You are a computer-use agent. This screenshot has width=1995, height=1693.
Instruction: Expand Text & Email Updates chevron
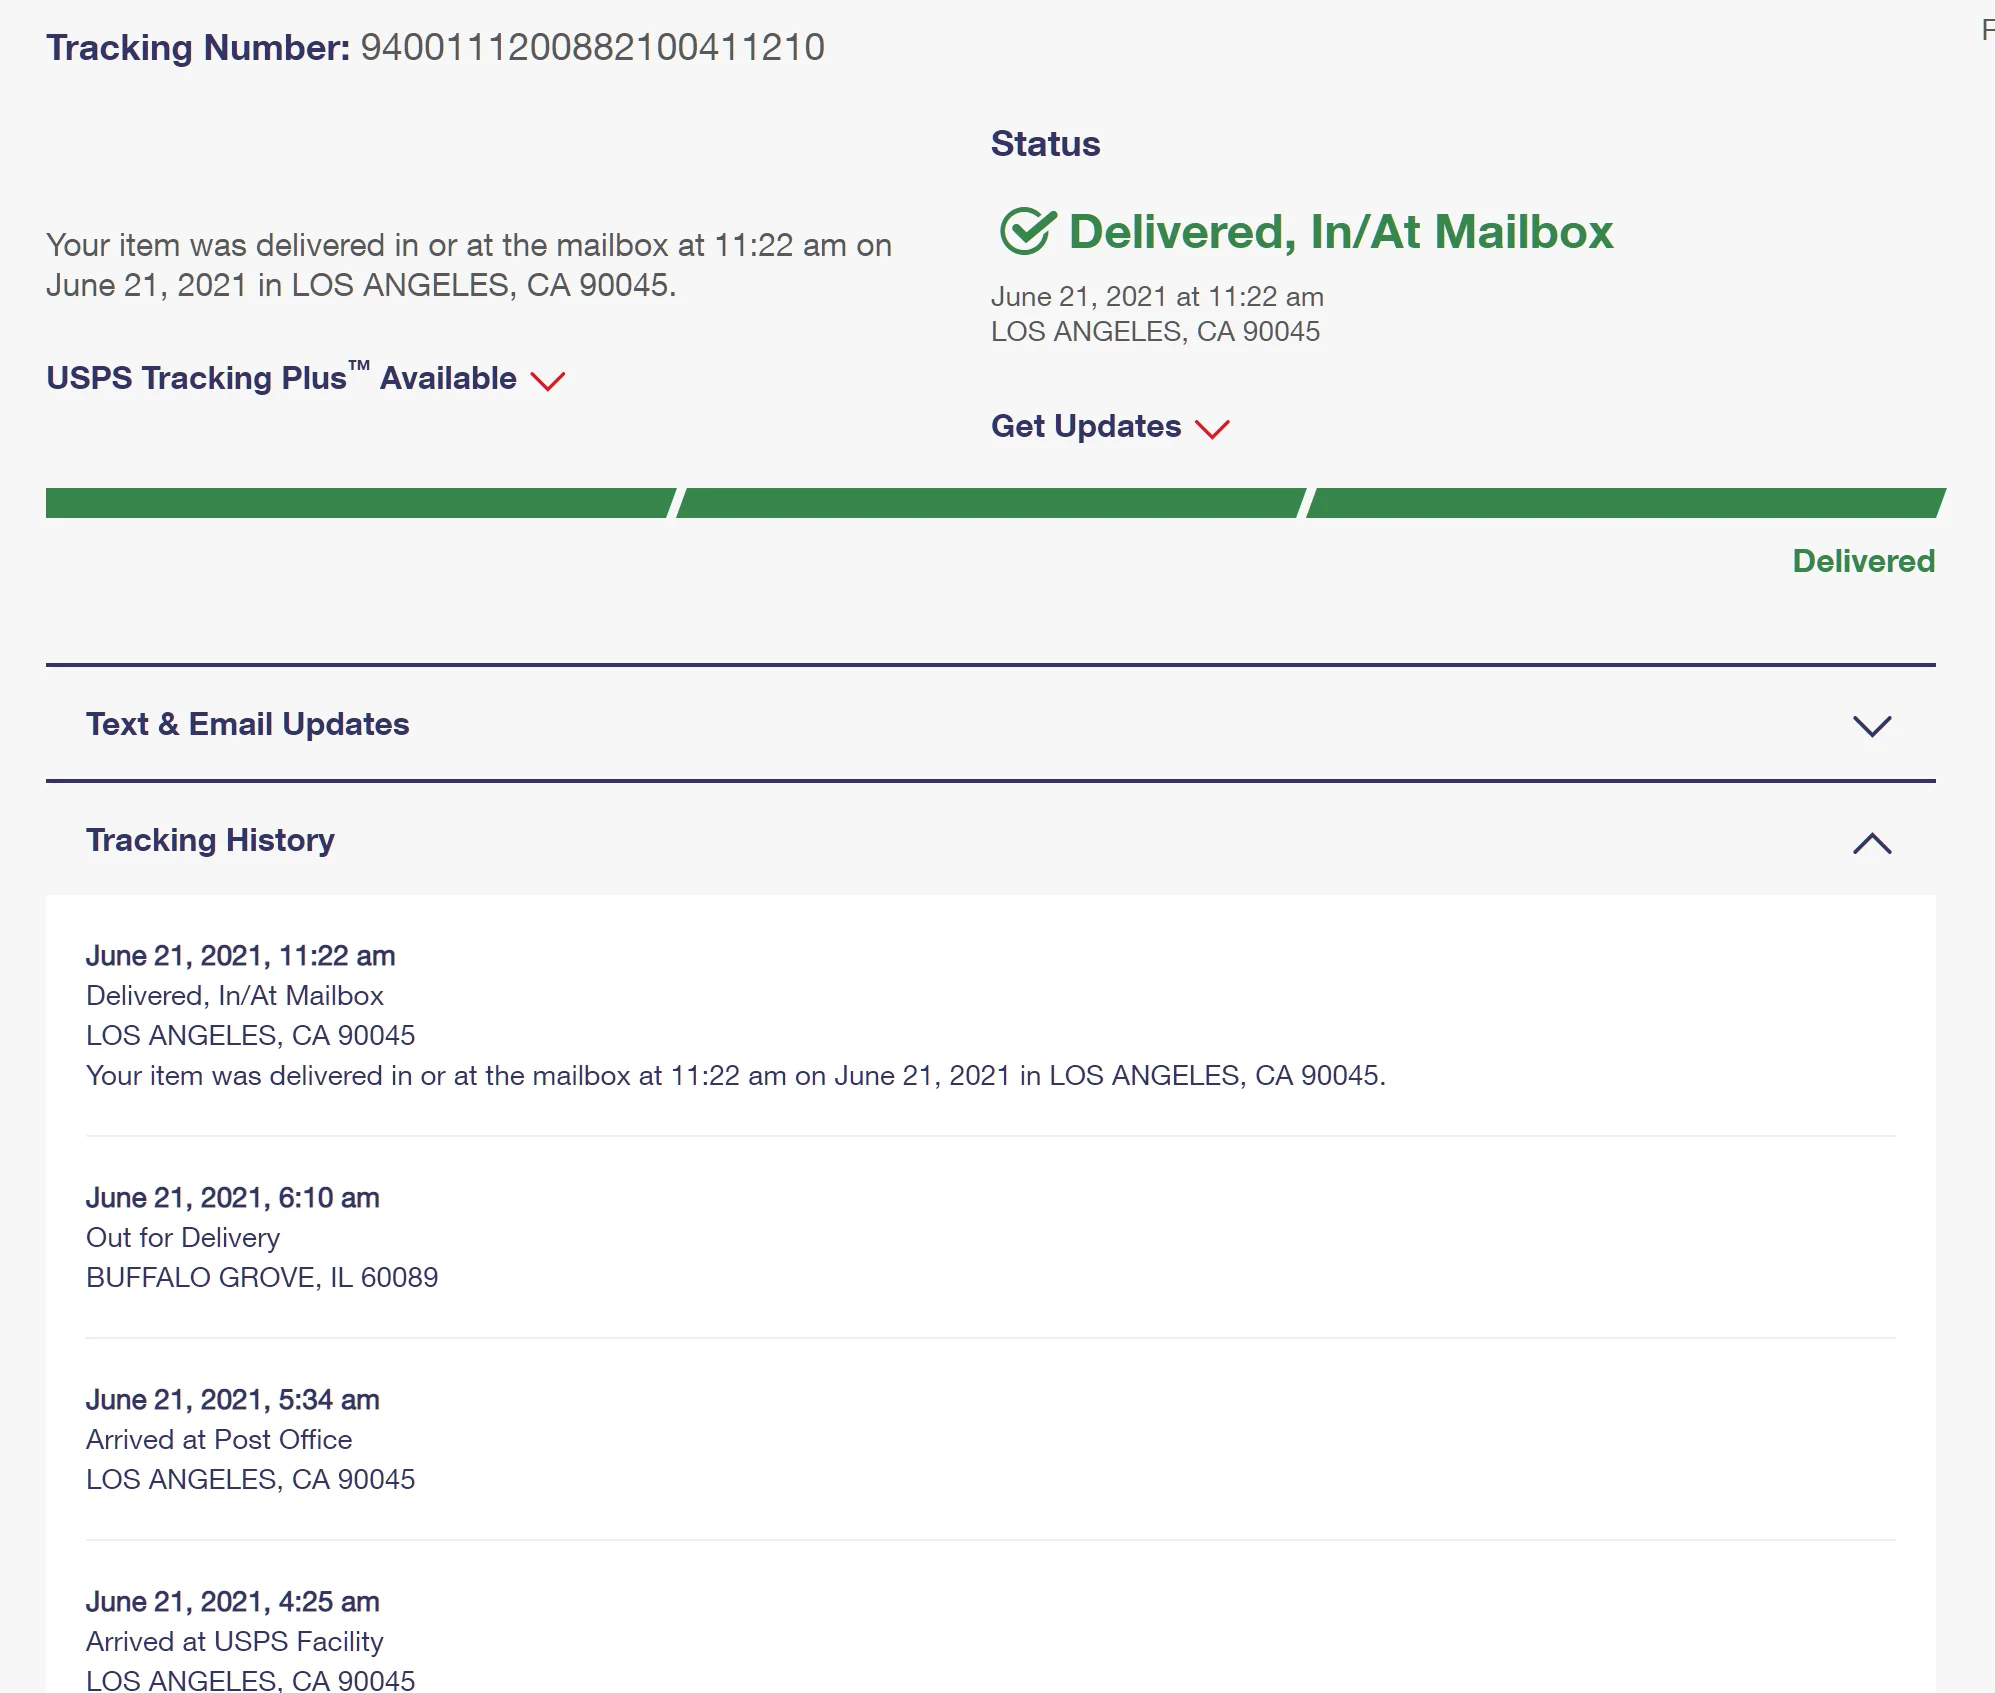coord(1871,726)
